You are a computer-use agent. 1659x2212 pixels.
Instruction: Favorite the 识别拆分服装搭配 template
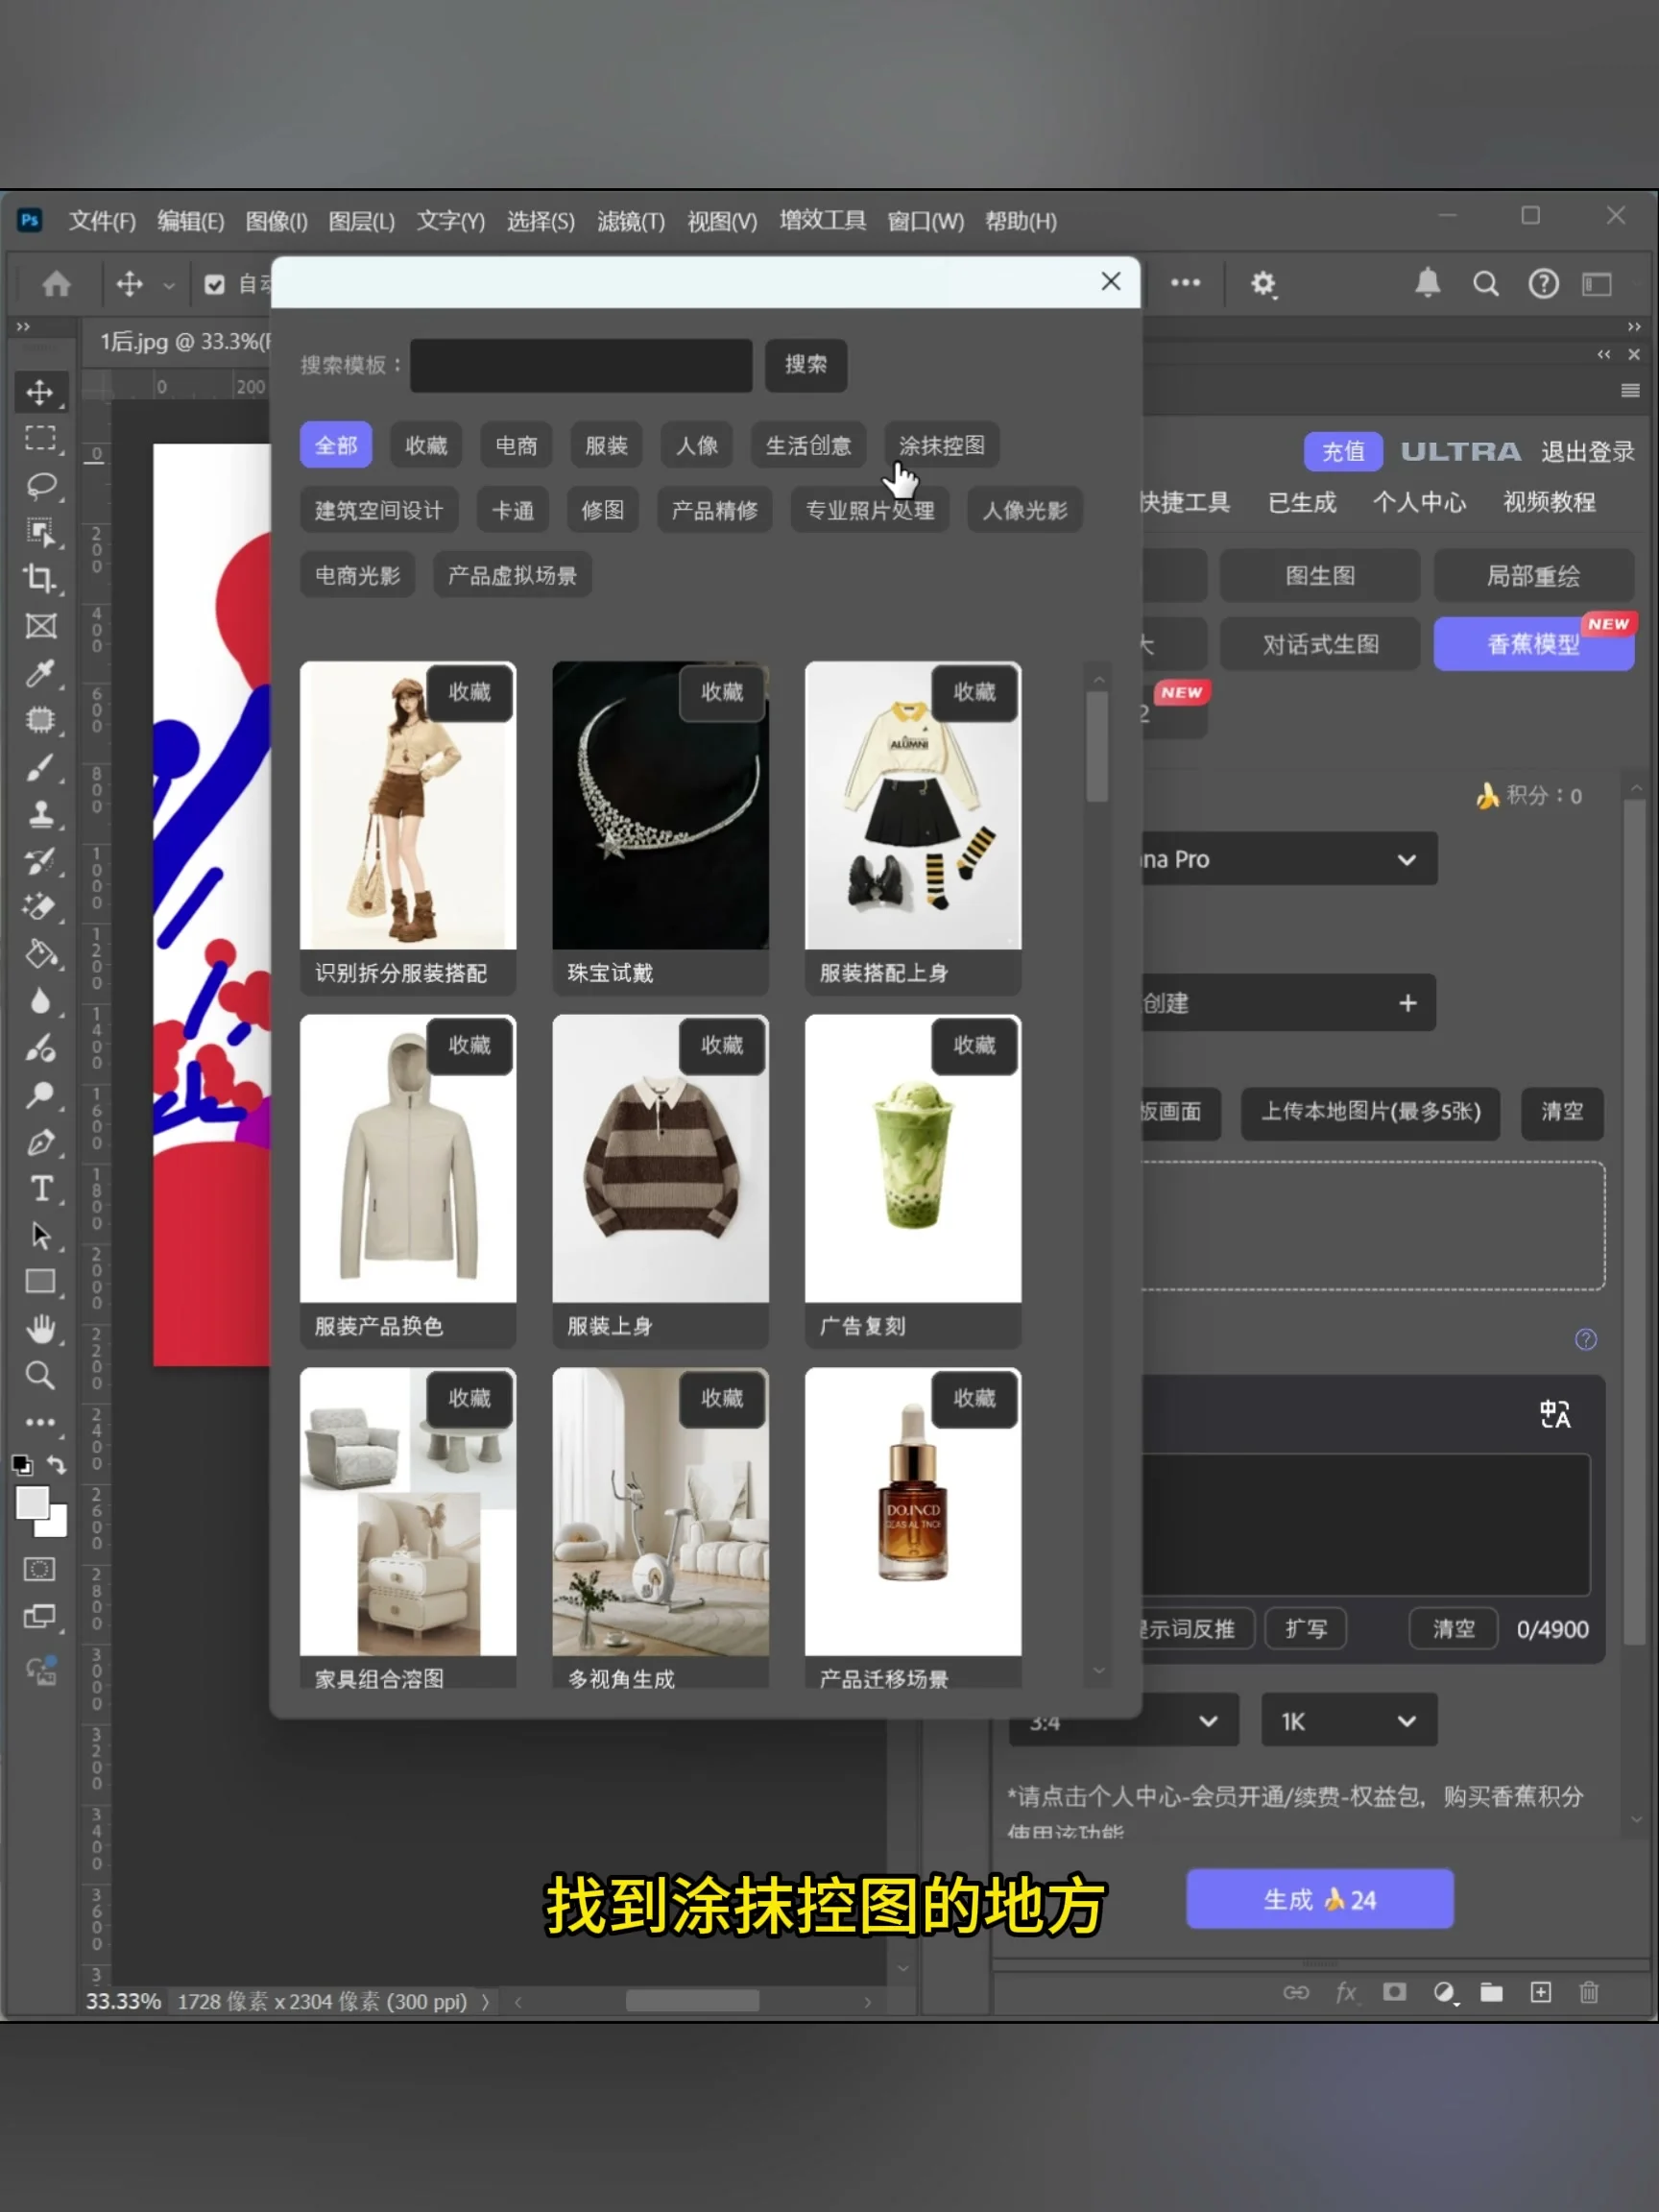tap(469, 692)
